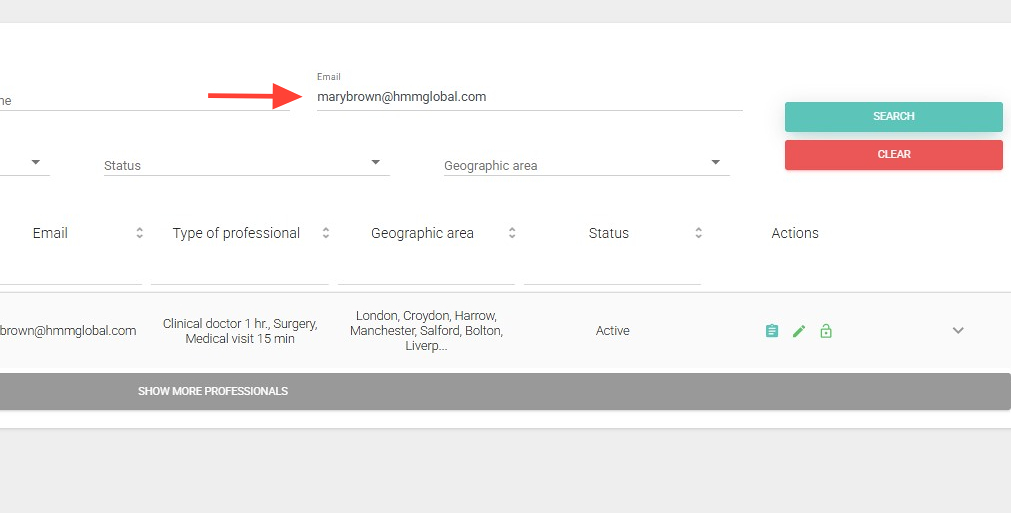Image resolution: width=1011 pixels, height=513 pixels.
Task: Sort by Type of professional column arrows
Action: click(326, 233)
